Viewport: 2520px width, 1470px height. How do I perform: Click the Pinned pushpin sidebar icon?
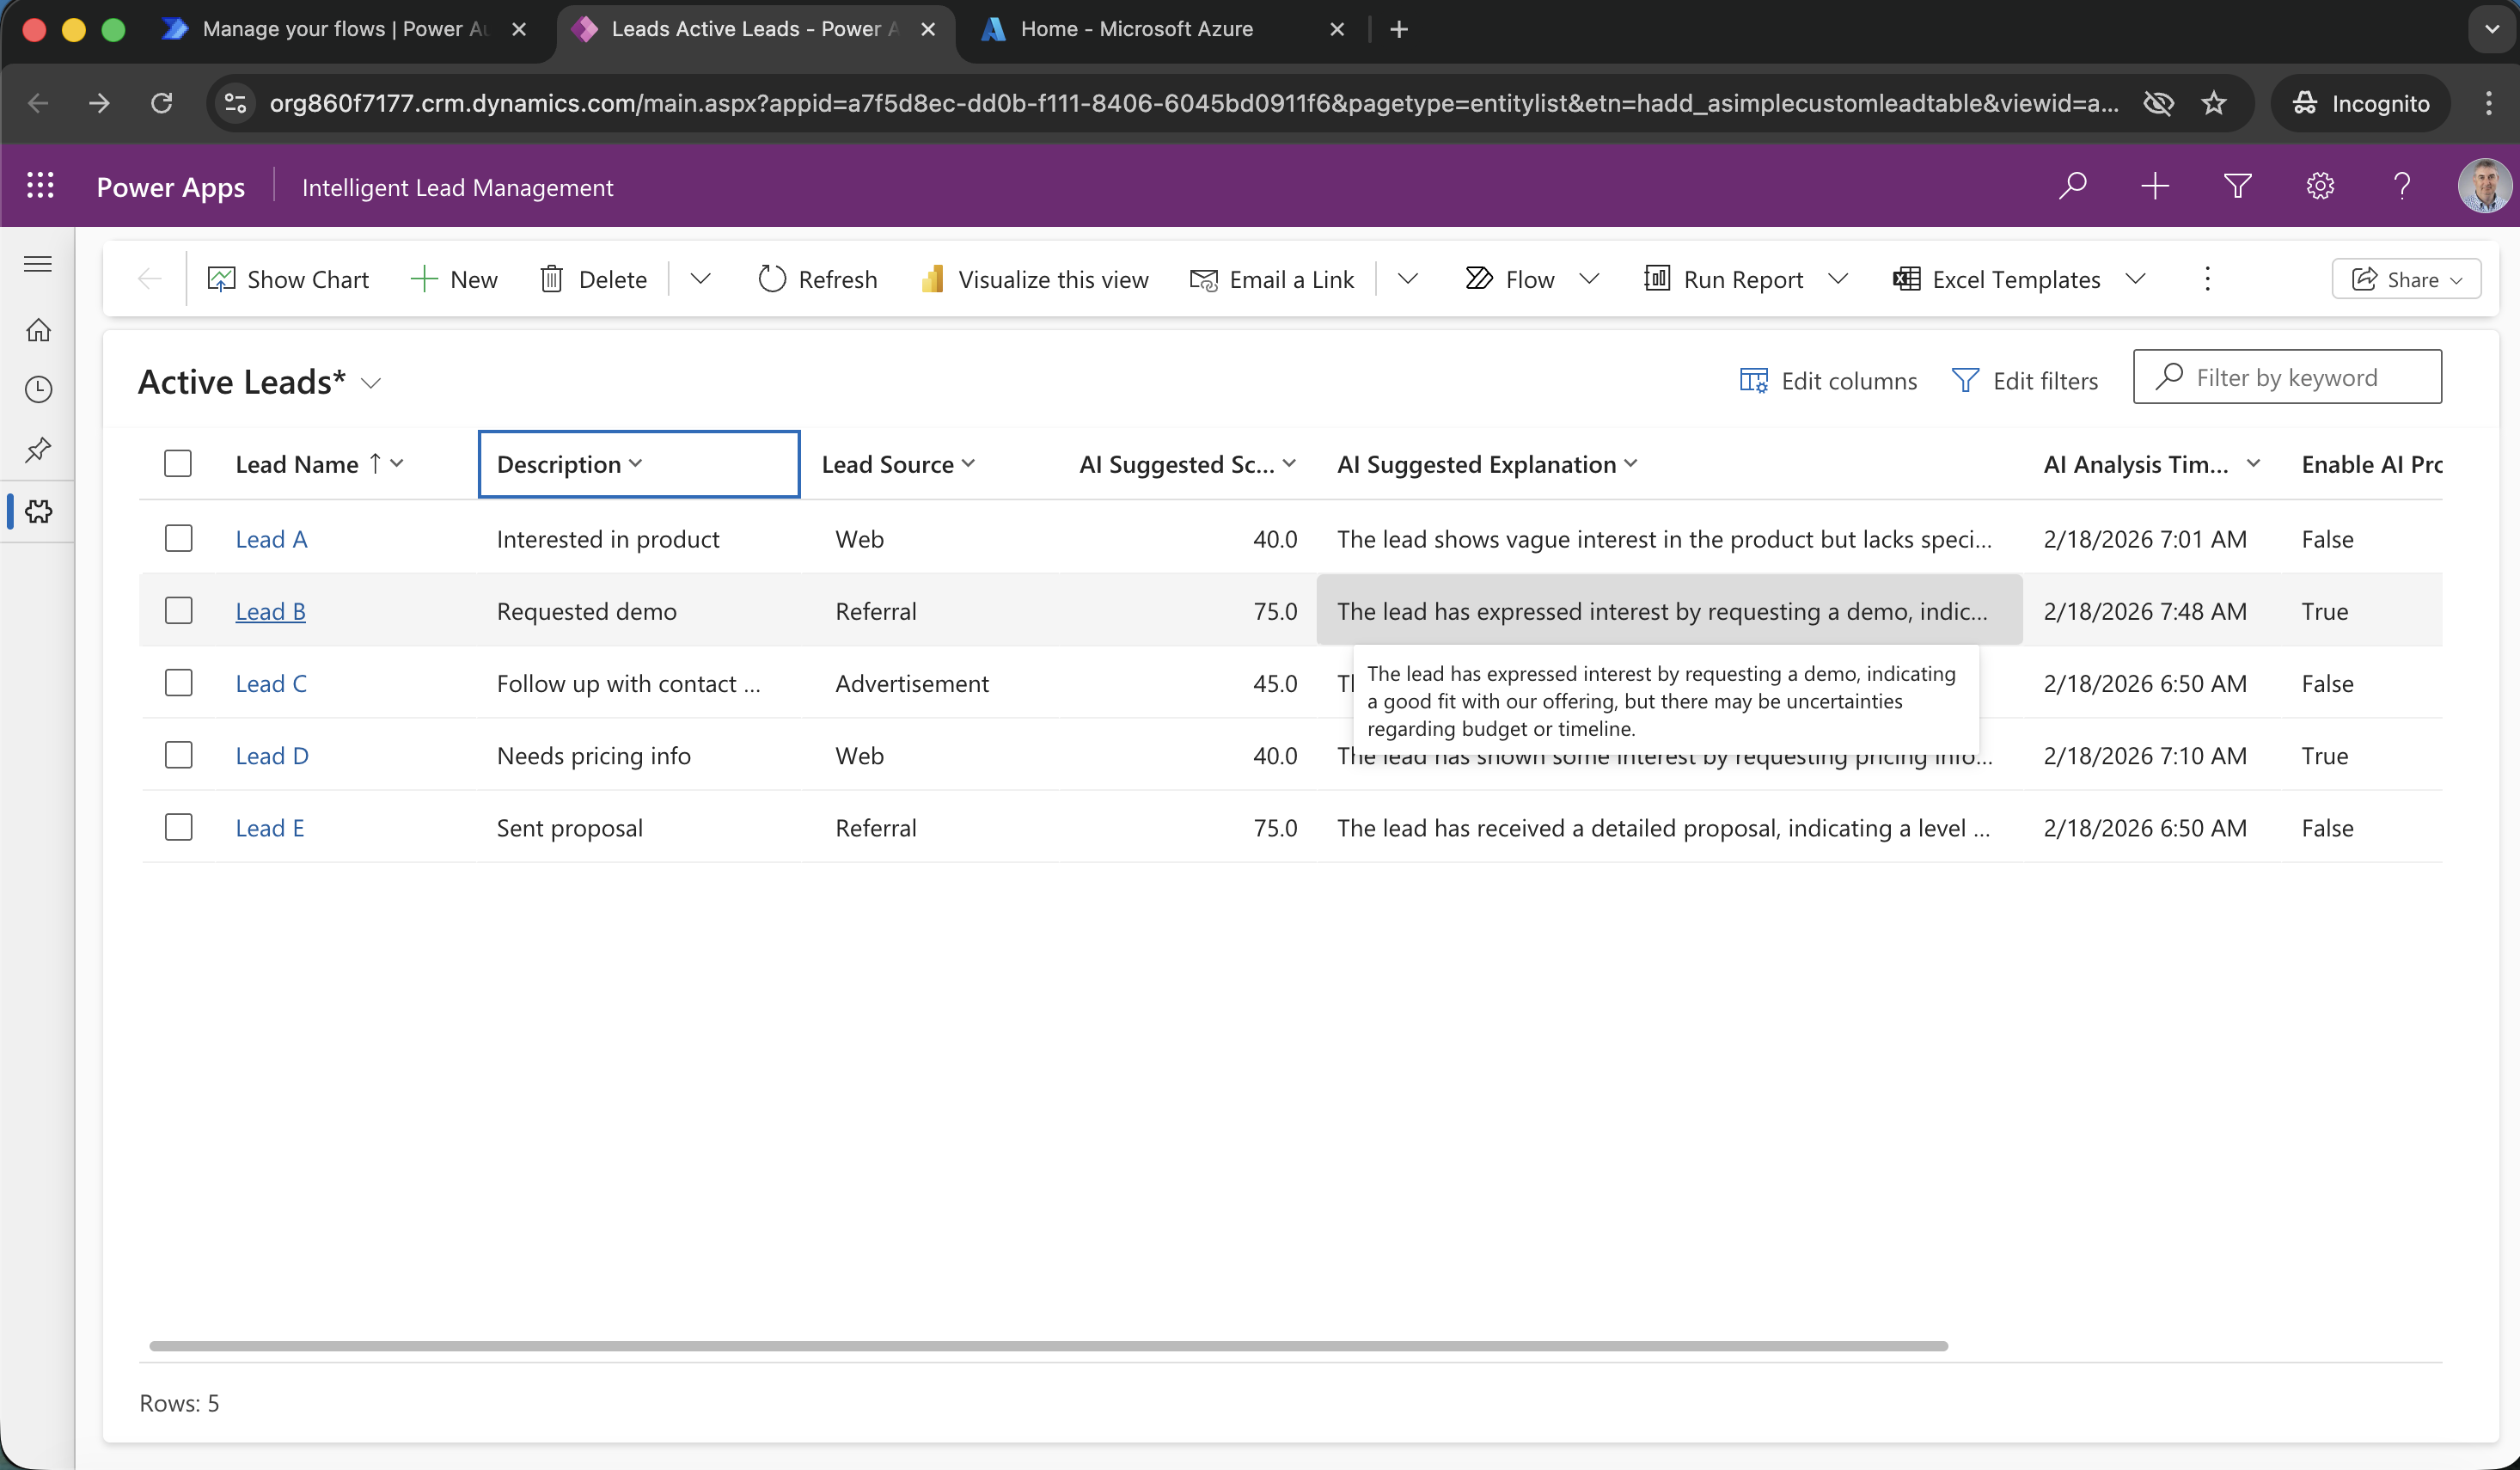pyautogui.click(x=38, y=450)
